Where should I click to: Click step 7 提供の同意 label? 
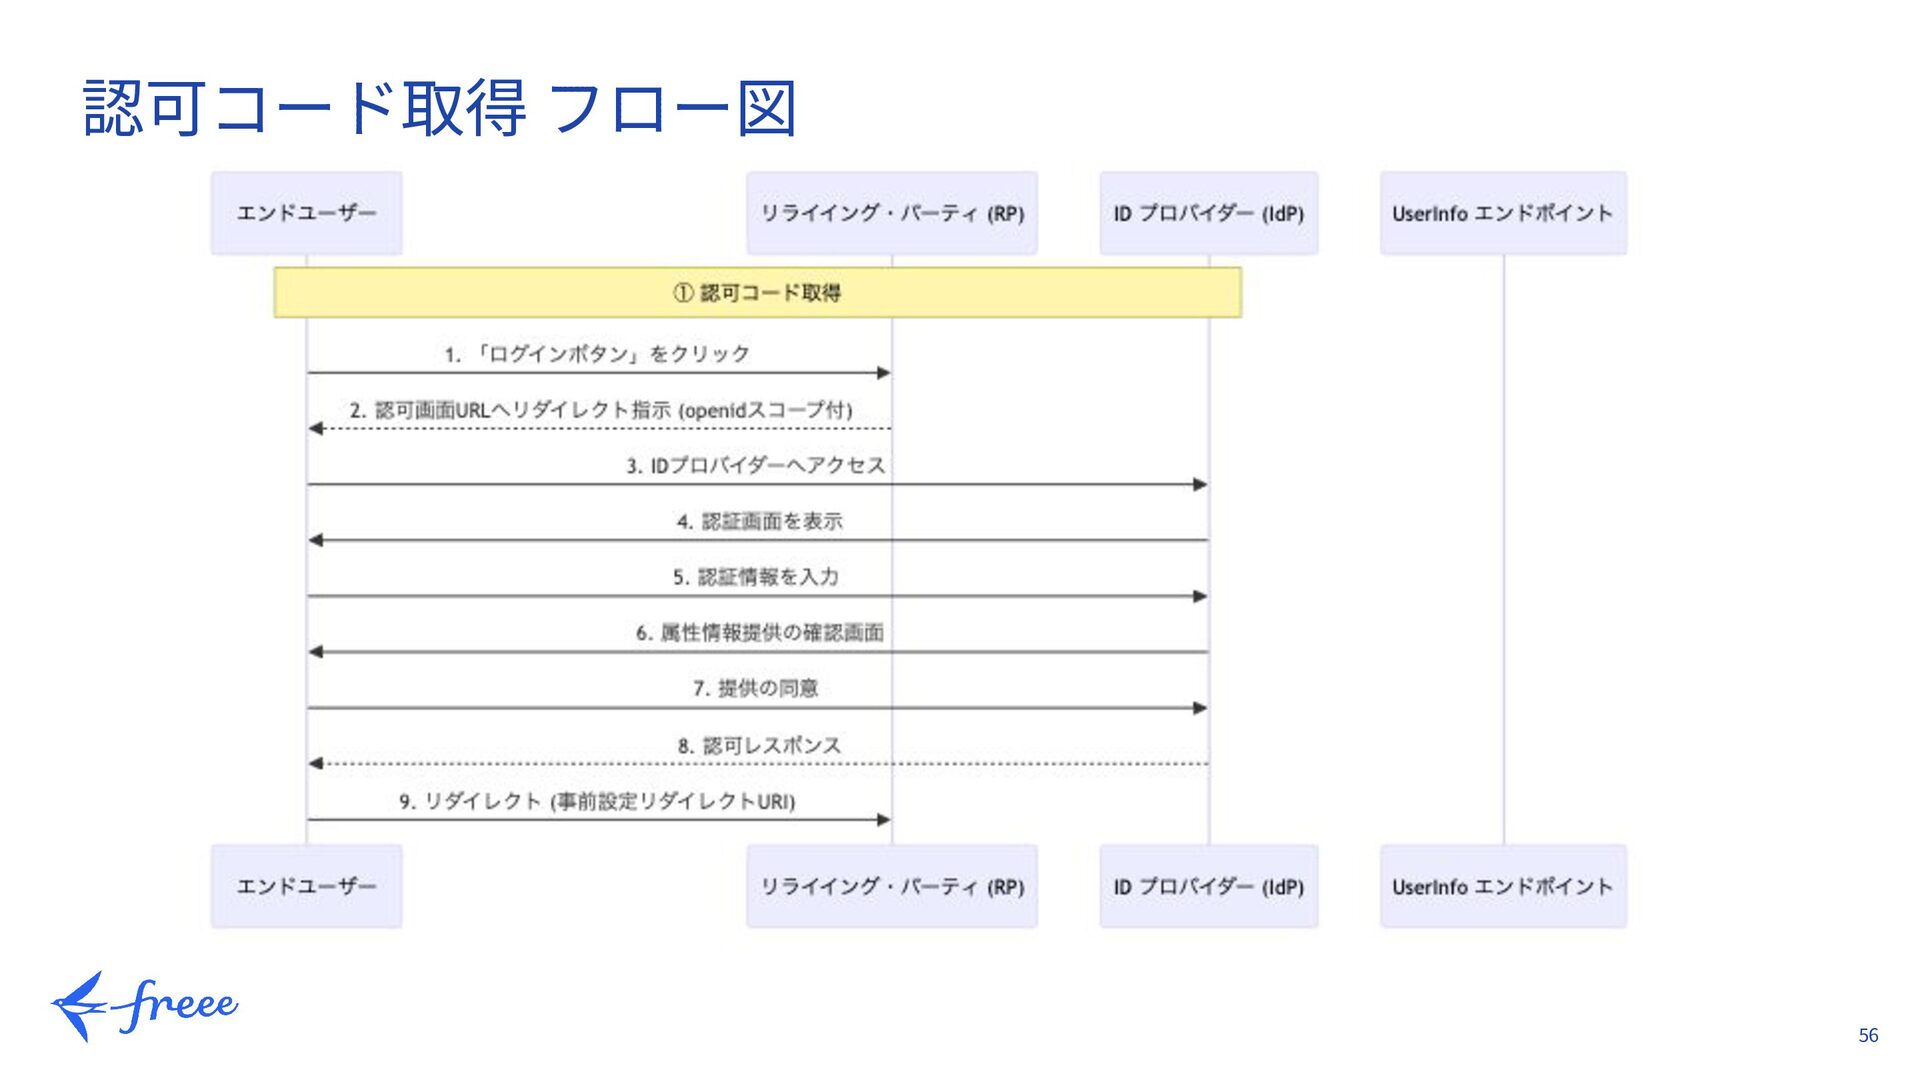click(x=755, y=688)
